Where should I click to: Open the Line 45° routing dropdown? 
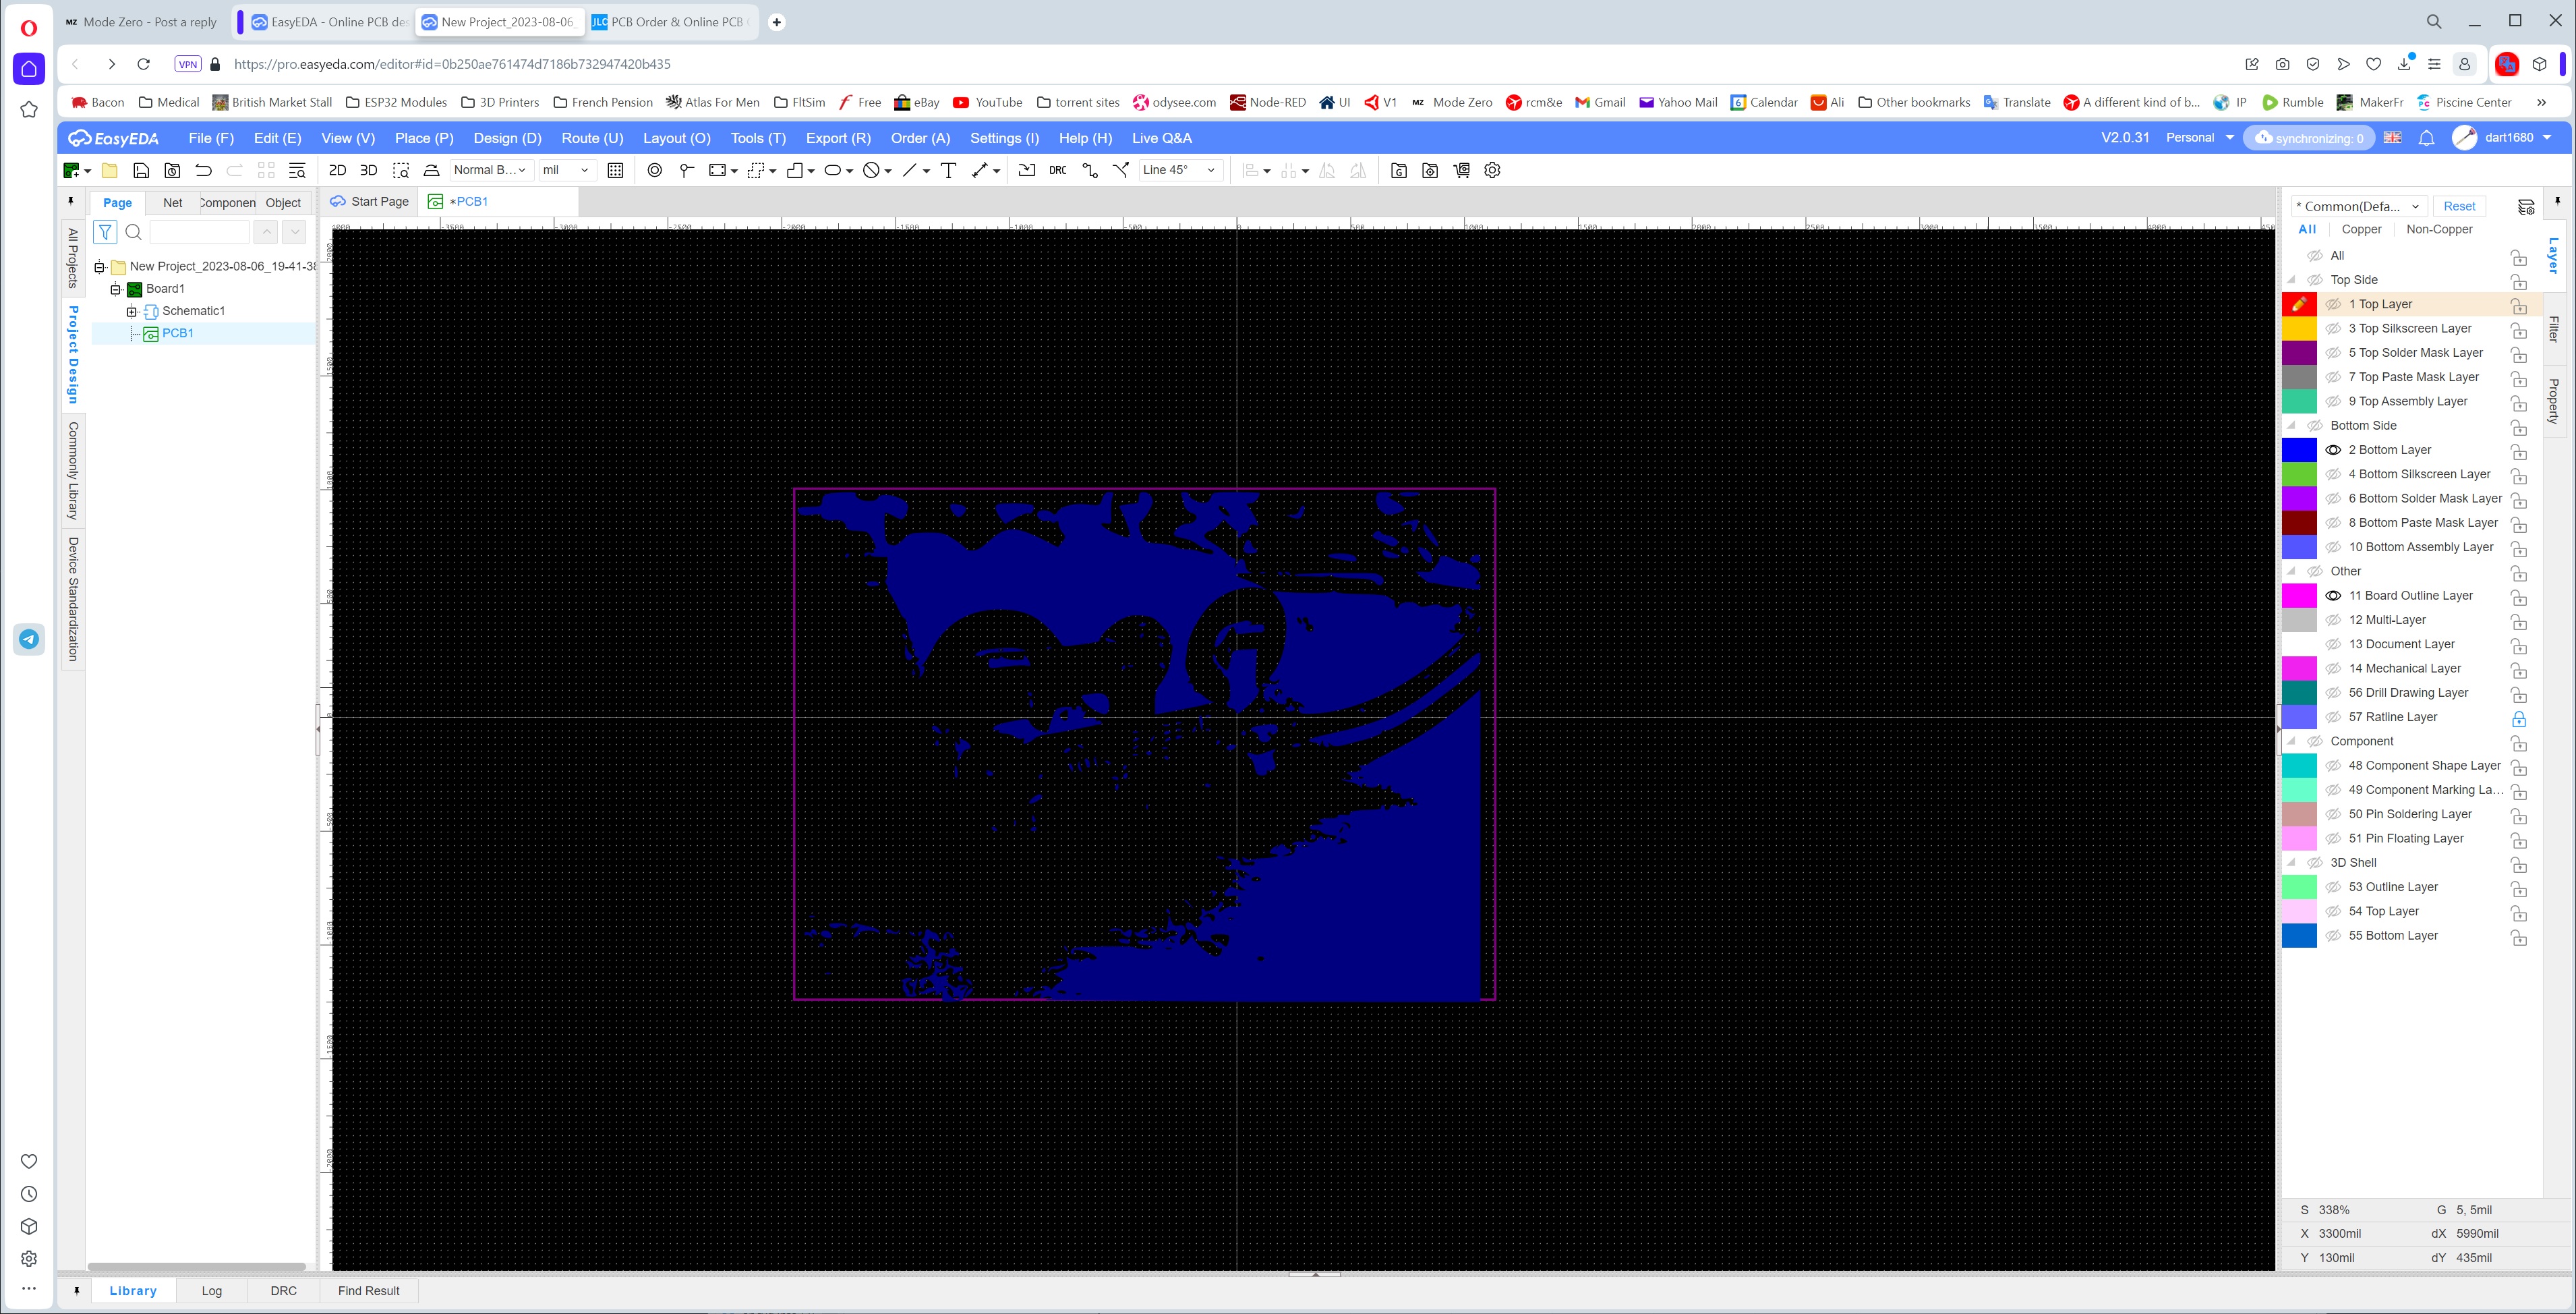point(1180,170)
